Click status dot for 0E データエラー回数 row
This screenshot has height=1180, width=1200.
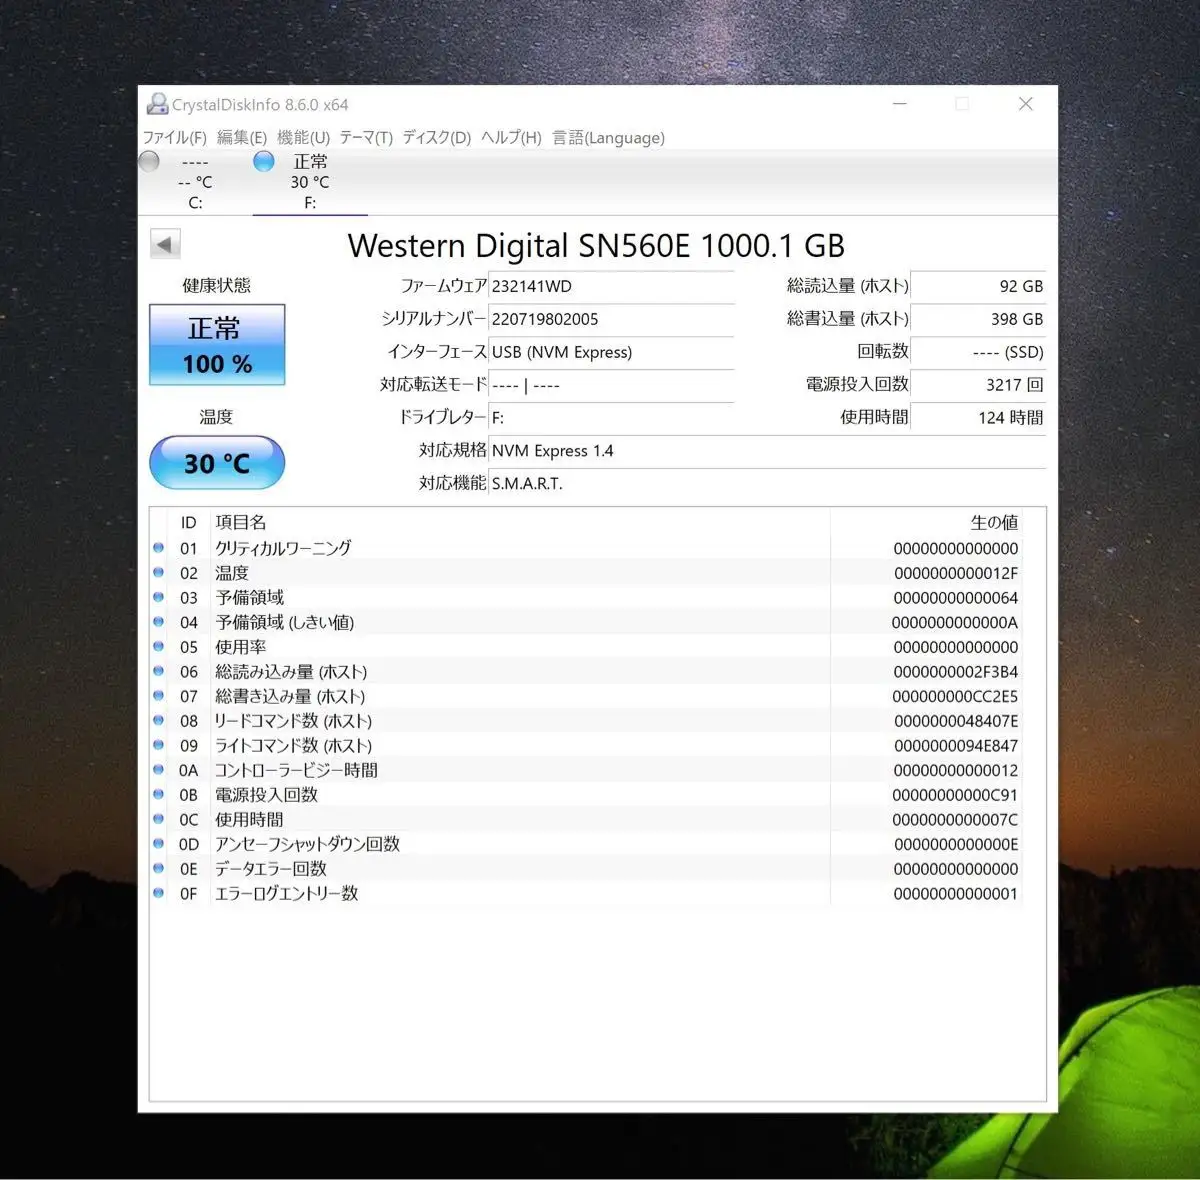159,869
